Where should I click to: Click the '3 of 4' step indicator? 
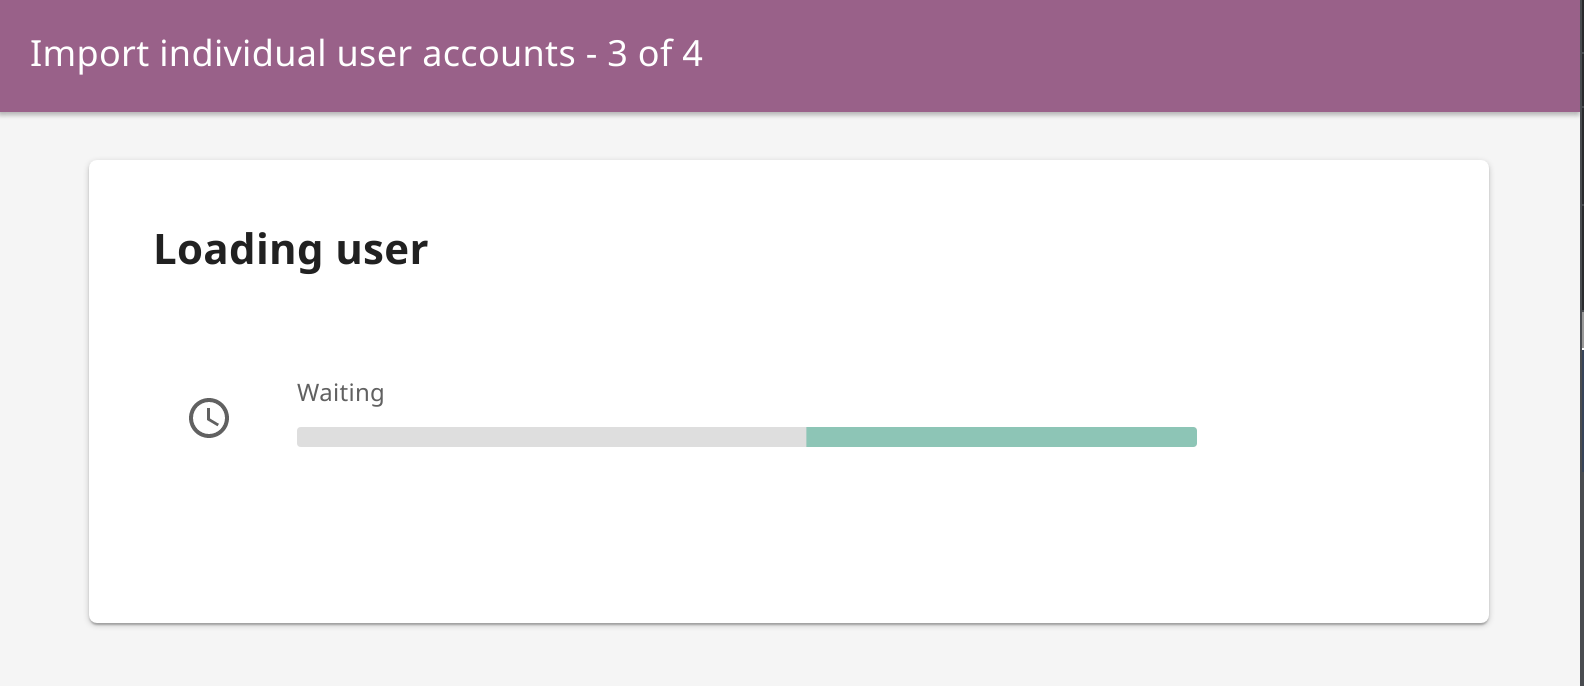point(655,54)
